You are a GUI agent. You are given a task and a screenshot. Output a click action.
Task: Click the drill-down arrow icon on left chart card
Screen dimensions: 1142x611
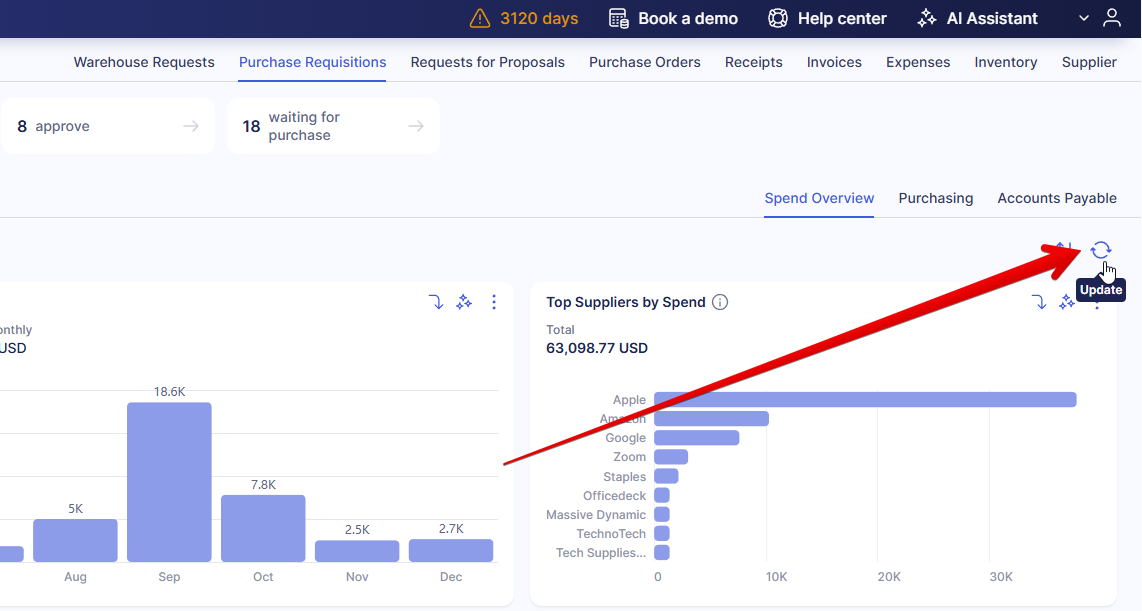[436, 302]
